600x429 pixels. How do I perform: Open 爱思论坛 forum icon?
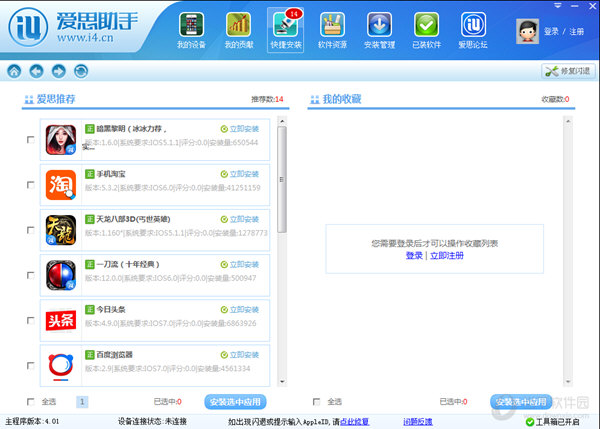(x=473, y=24)
